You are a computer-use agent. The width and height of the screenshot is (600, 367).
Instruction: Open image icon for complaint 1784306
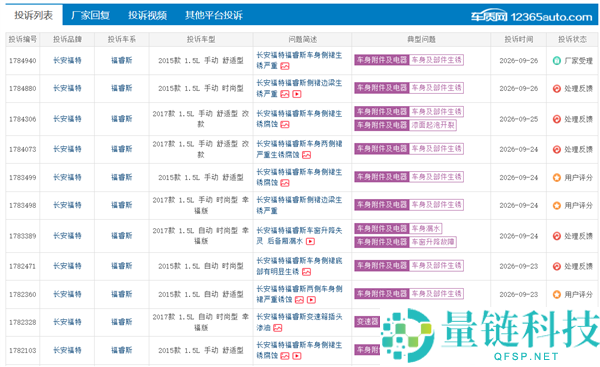(x=285, y=124)
